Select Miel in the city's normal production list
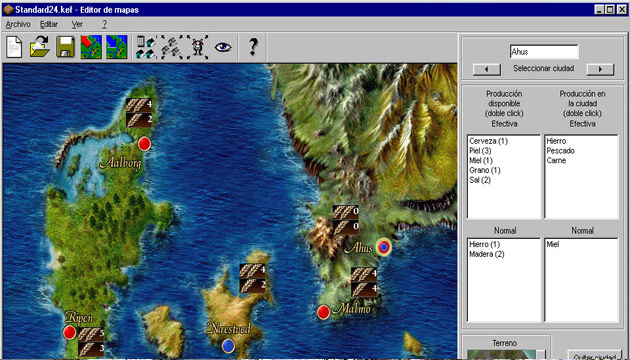 click(553, 244)
